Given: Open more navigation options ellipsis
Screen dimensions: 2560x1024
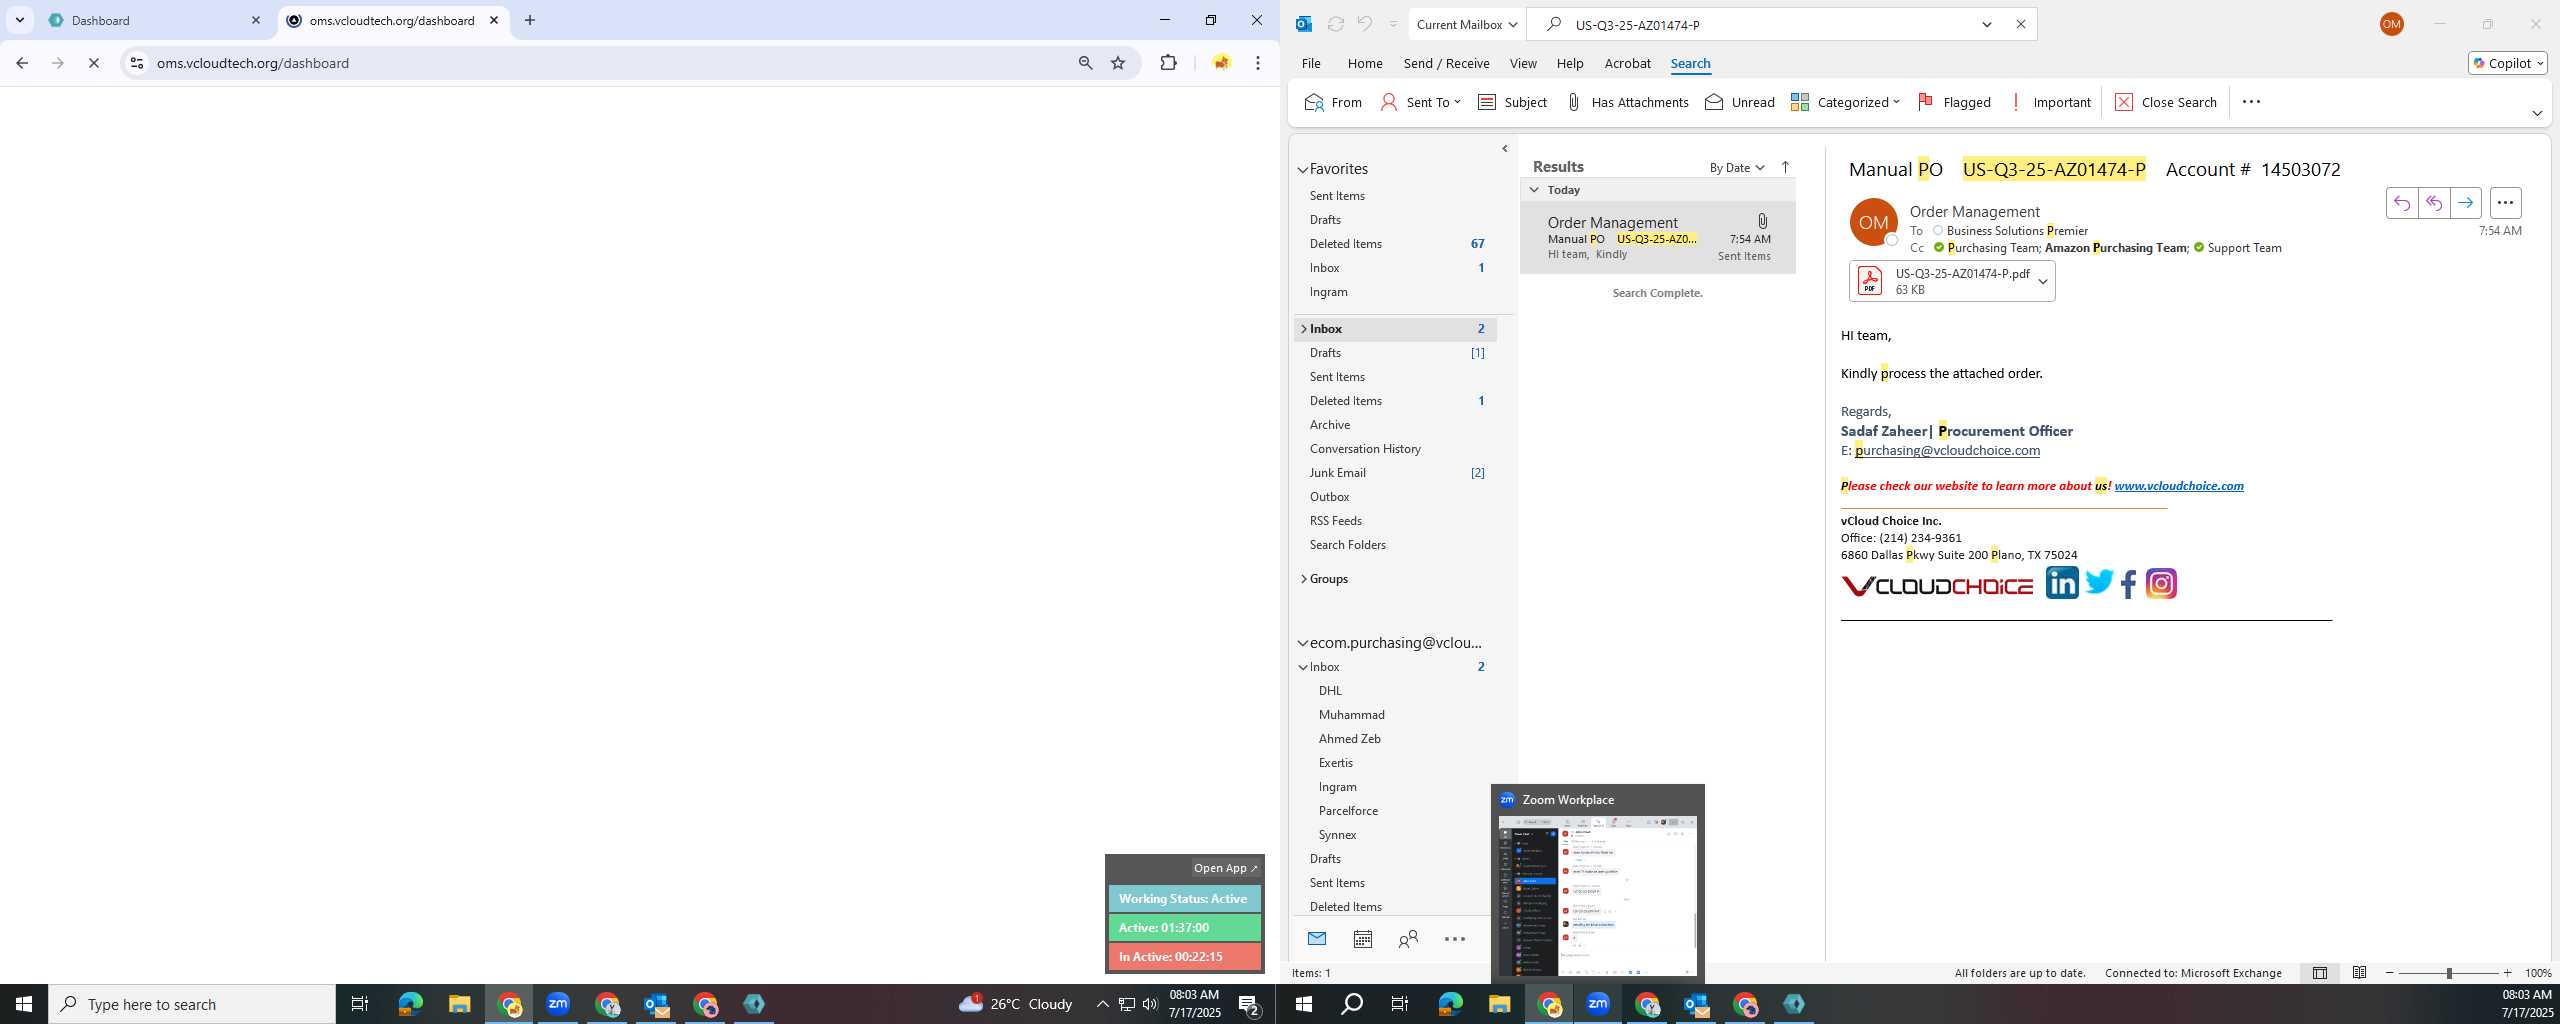Looking at the screenshot, I should pos(1455,939).
